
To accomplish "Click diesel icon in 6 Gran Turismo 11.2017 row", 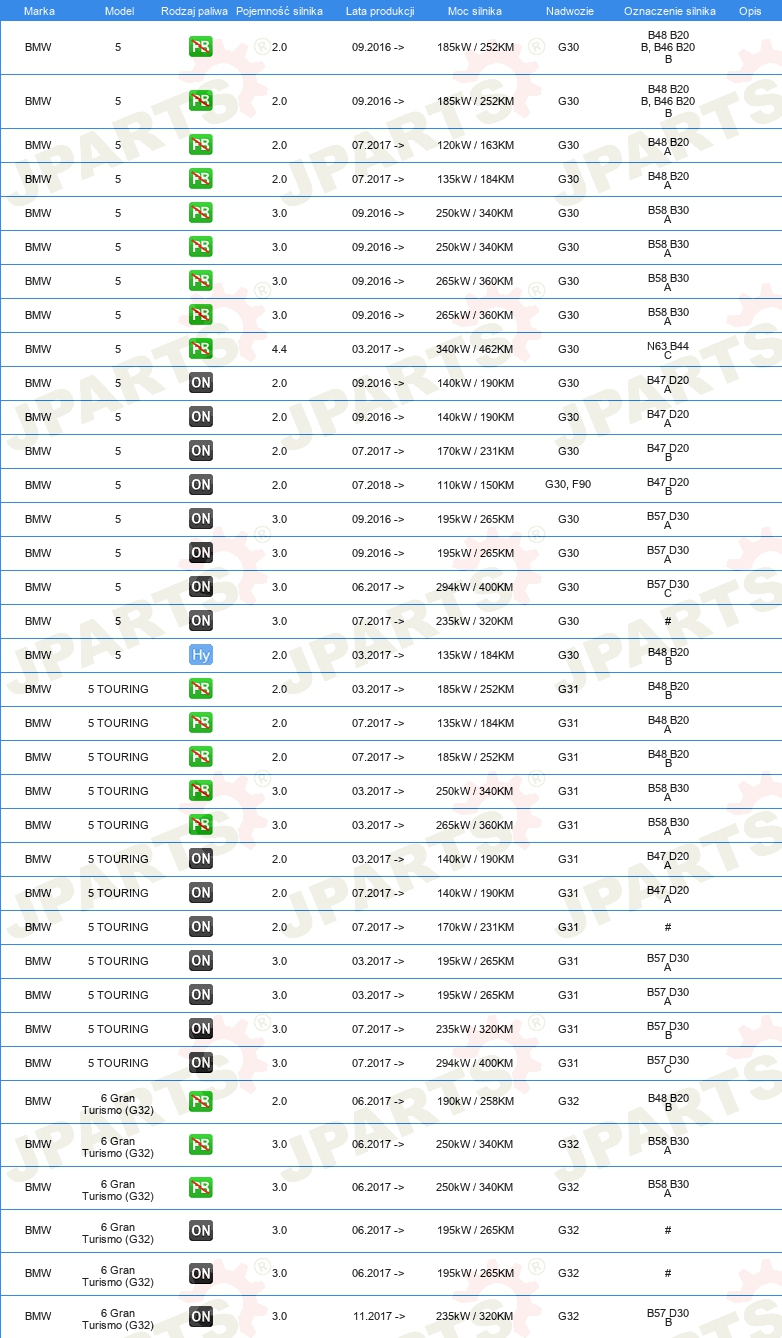I will pos(201,1316).
